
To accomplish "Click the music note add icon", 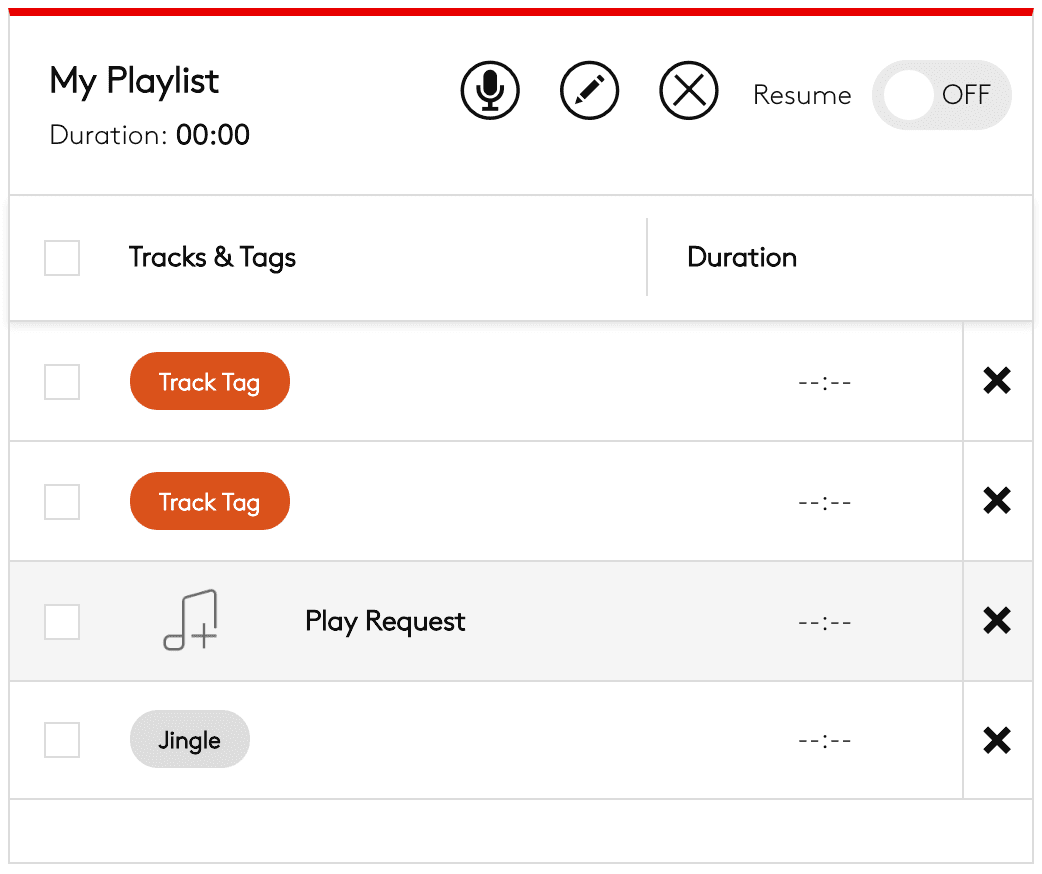I will (191, 621).
